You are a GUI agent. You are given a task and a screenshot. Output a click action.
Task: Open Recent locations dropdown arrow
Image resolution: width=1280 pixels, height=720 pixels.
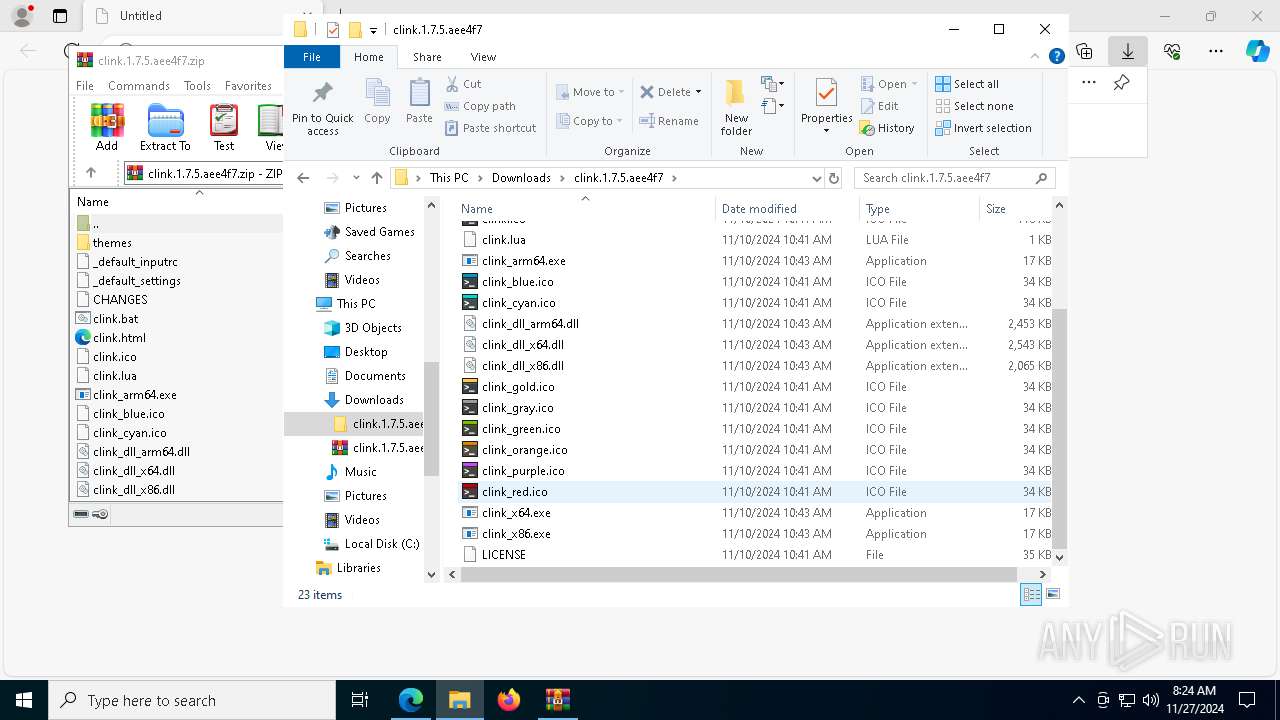356,178
